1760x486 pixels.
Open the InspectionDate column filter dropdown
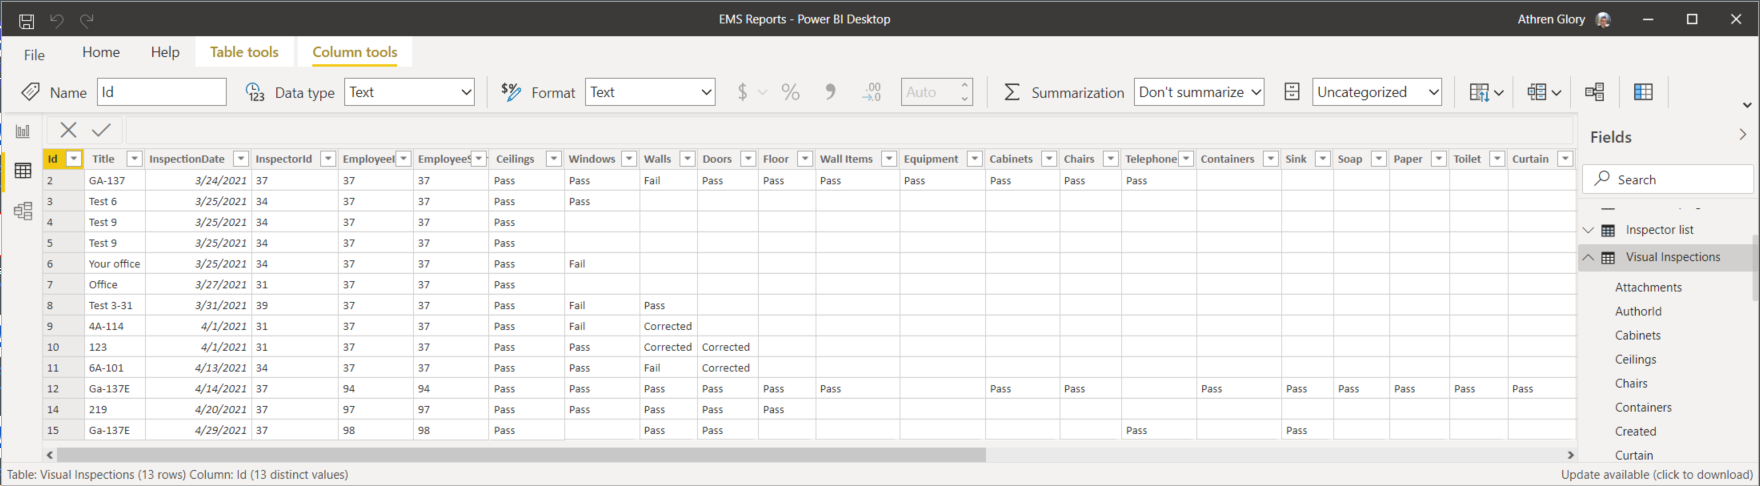pos(241,159)
